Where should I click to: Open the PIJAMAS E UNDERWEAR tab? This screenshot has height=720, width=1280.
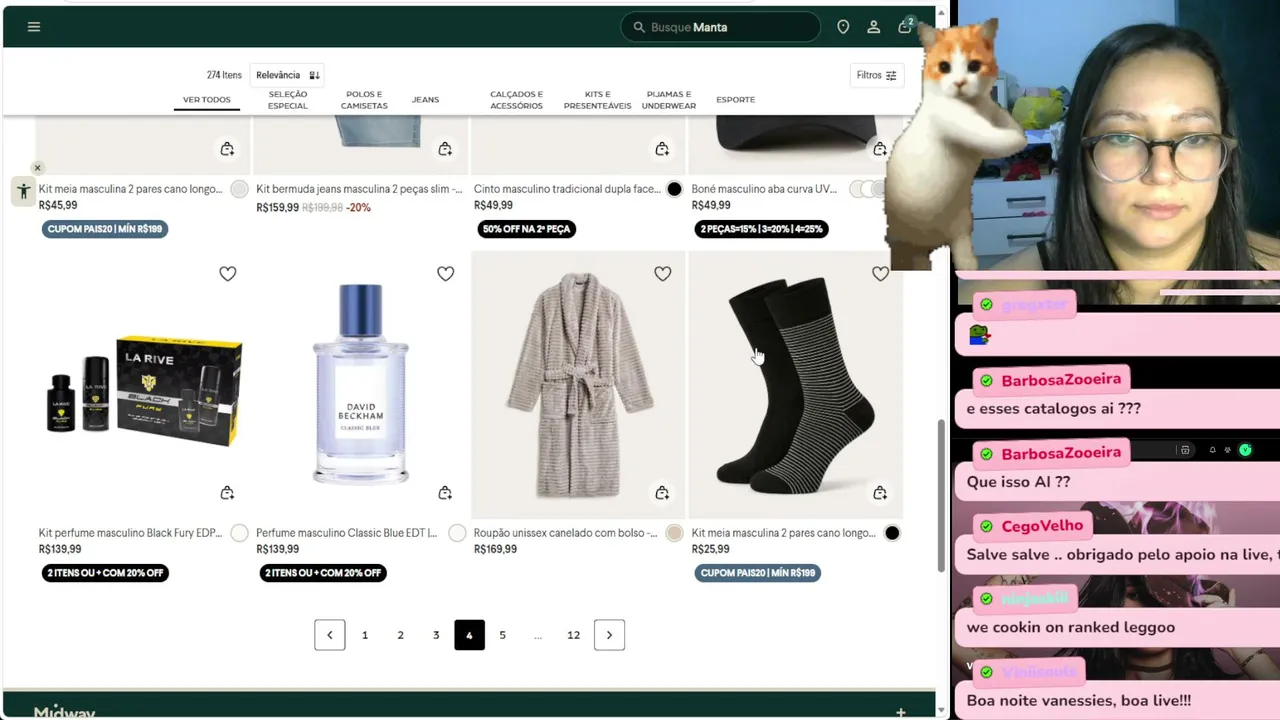click(669, 100)
